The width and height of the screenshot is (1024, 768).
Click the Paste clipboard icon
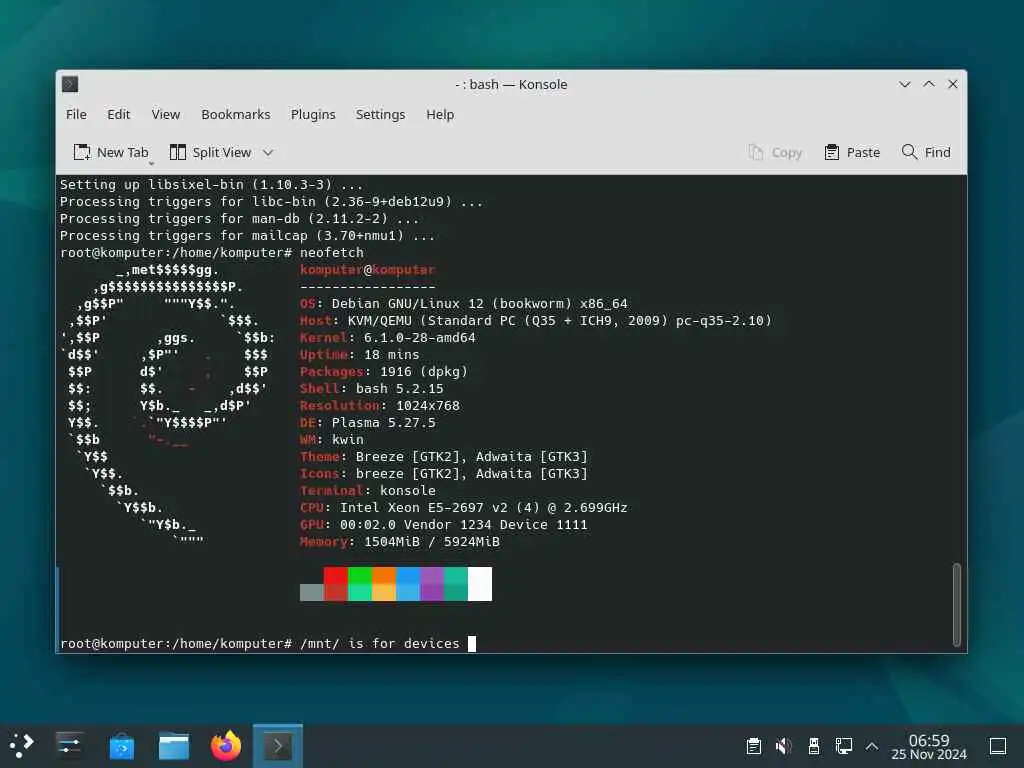pyautogui.click(x=831, y=152)
